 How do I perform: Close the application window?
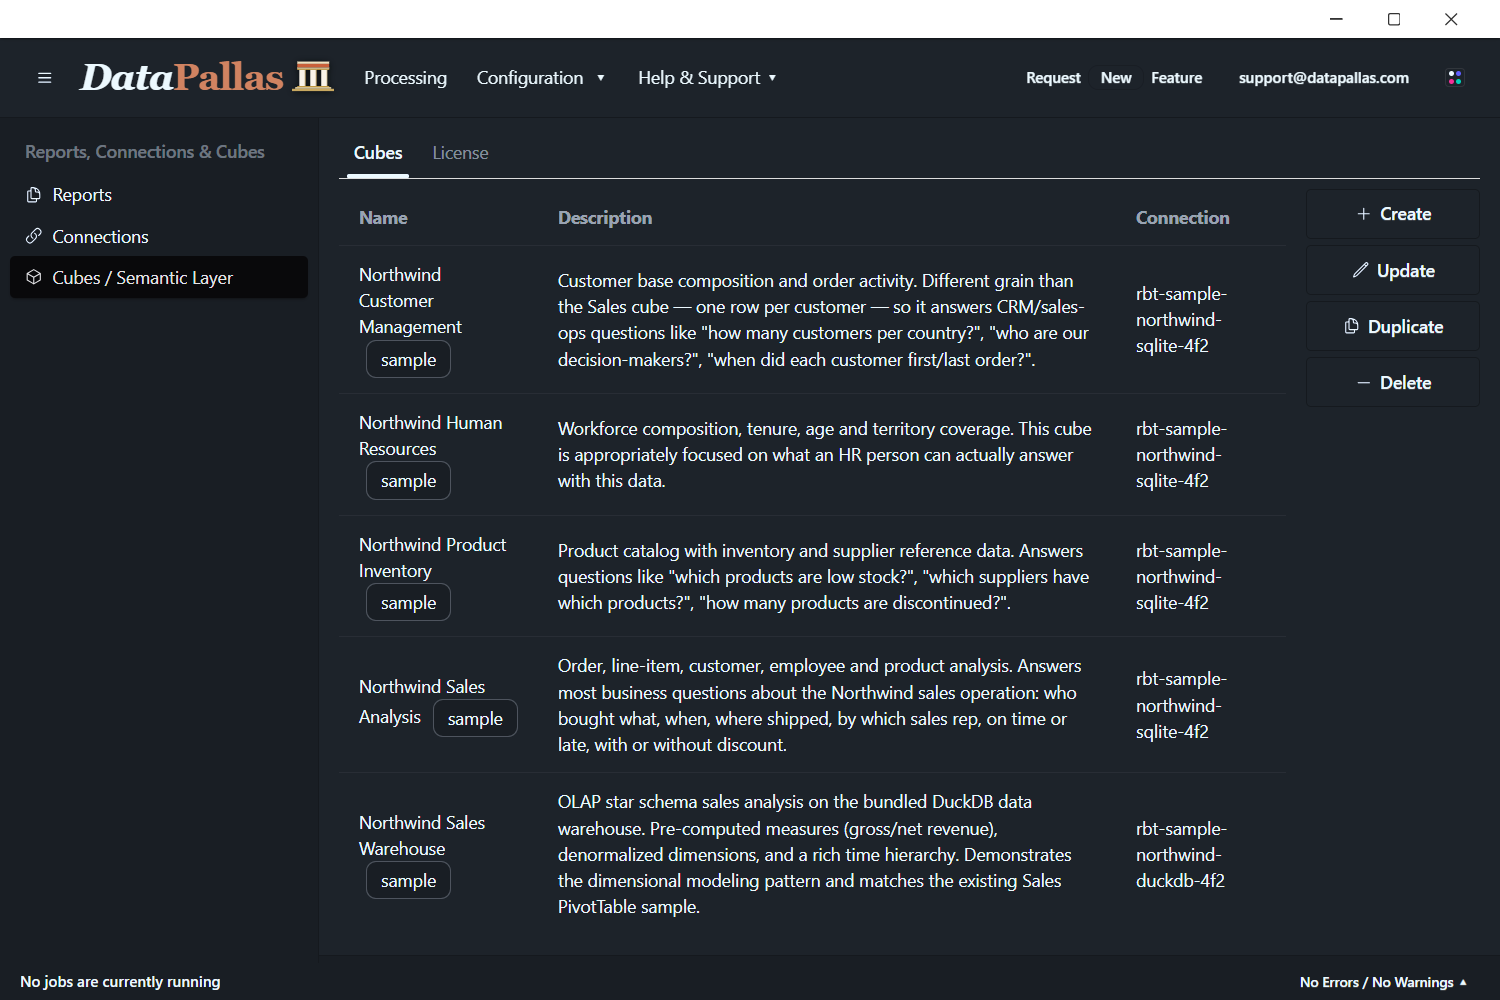click(x=1451, y=19)
